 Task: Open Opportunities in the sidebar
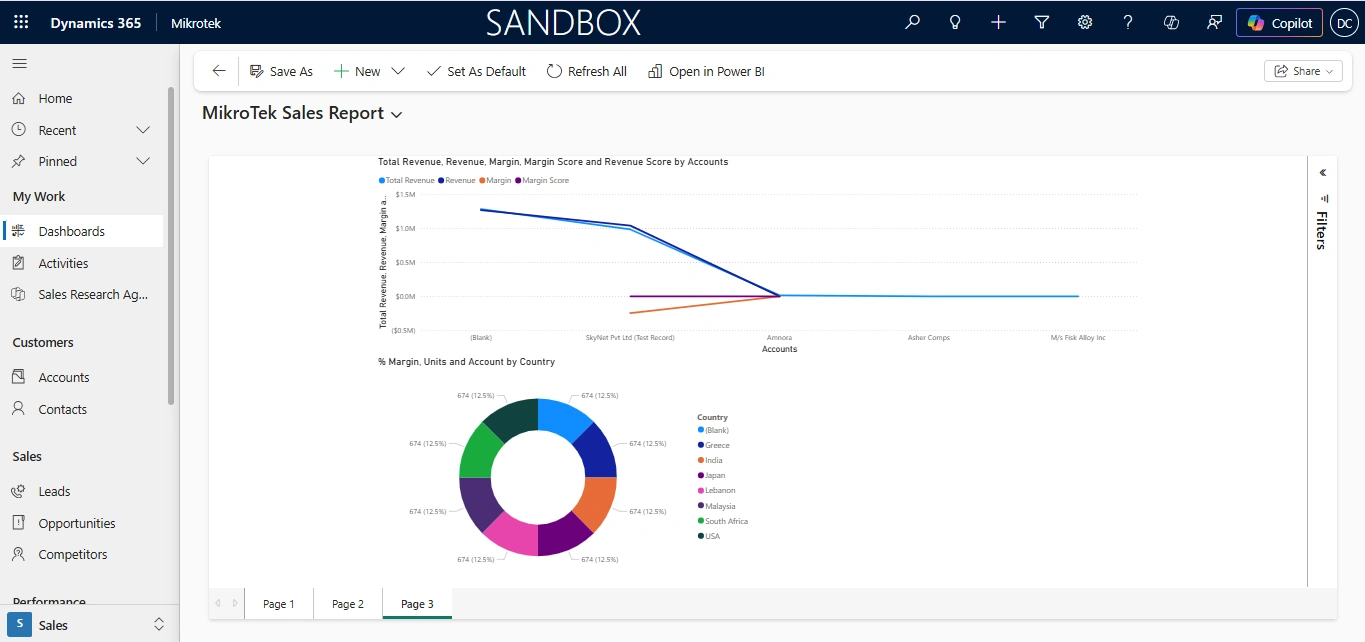pos(77,523)
